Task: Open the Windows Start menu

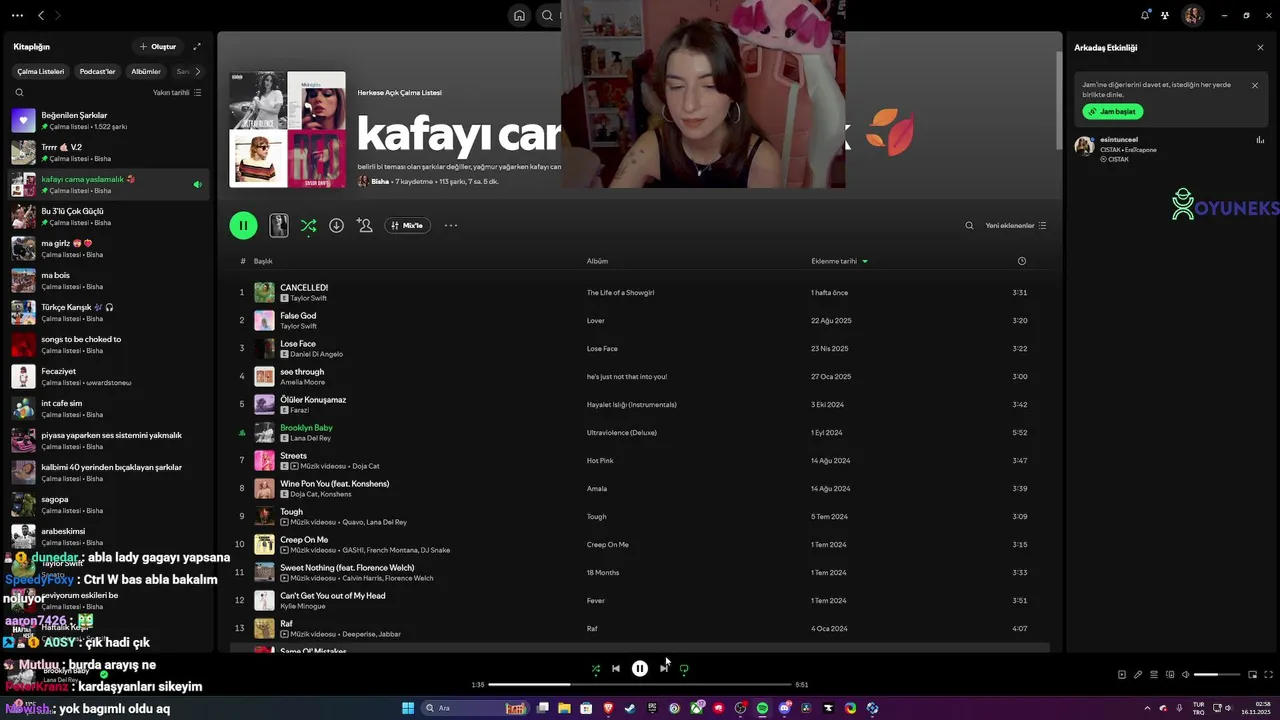Action: (408, 708)
